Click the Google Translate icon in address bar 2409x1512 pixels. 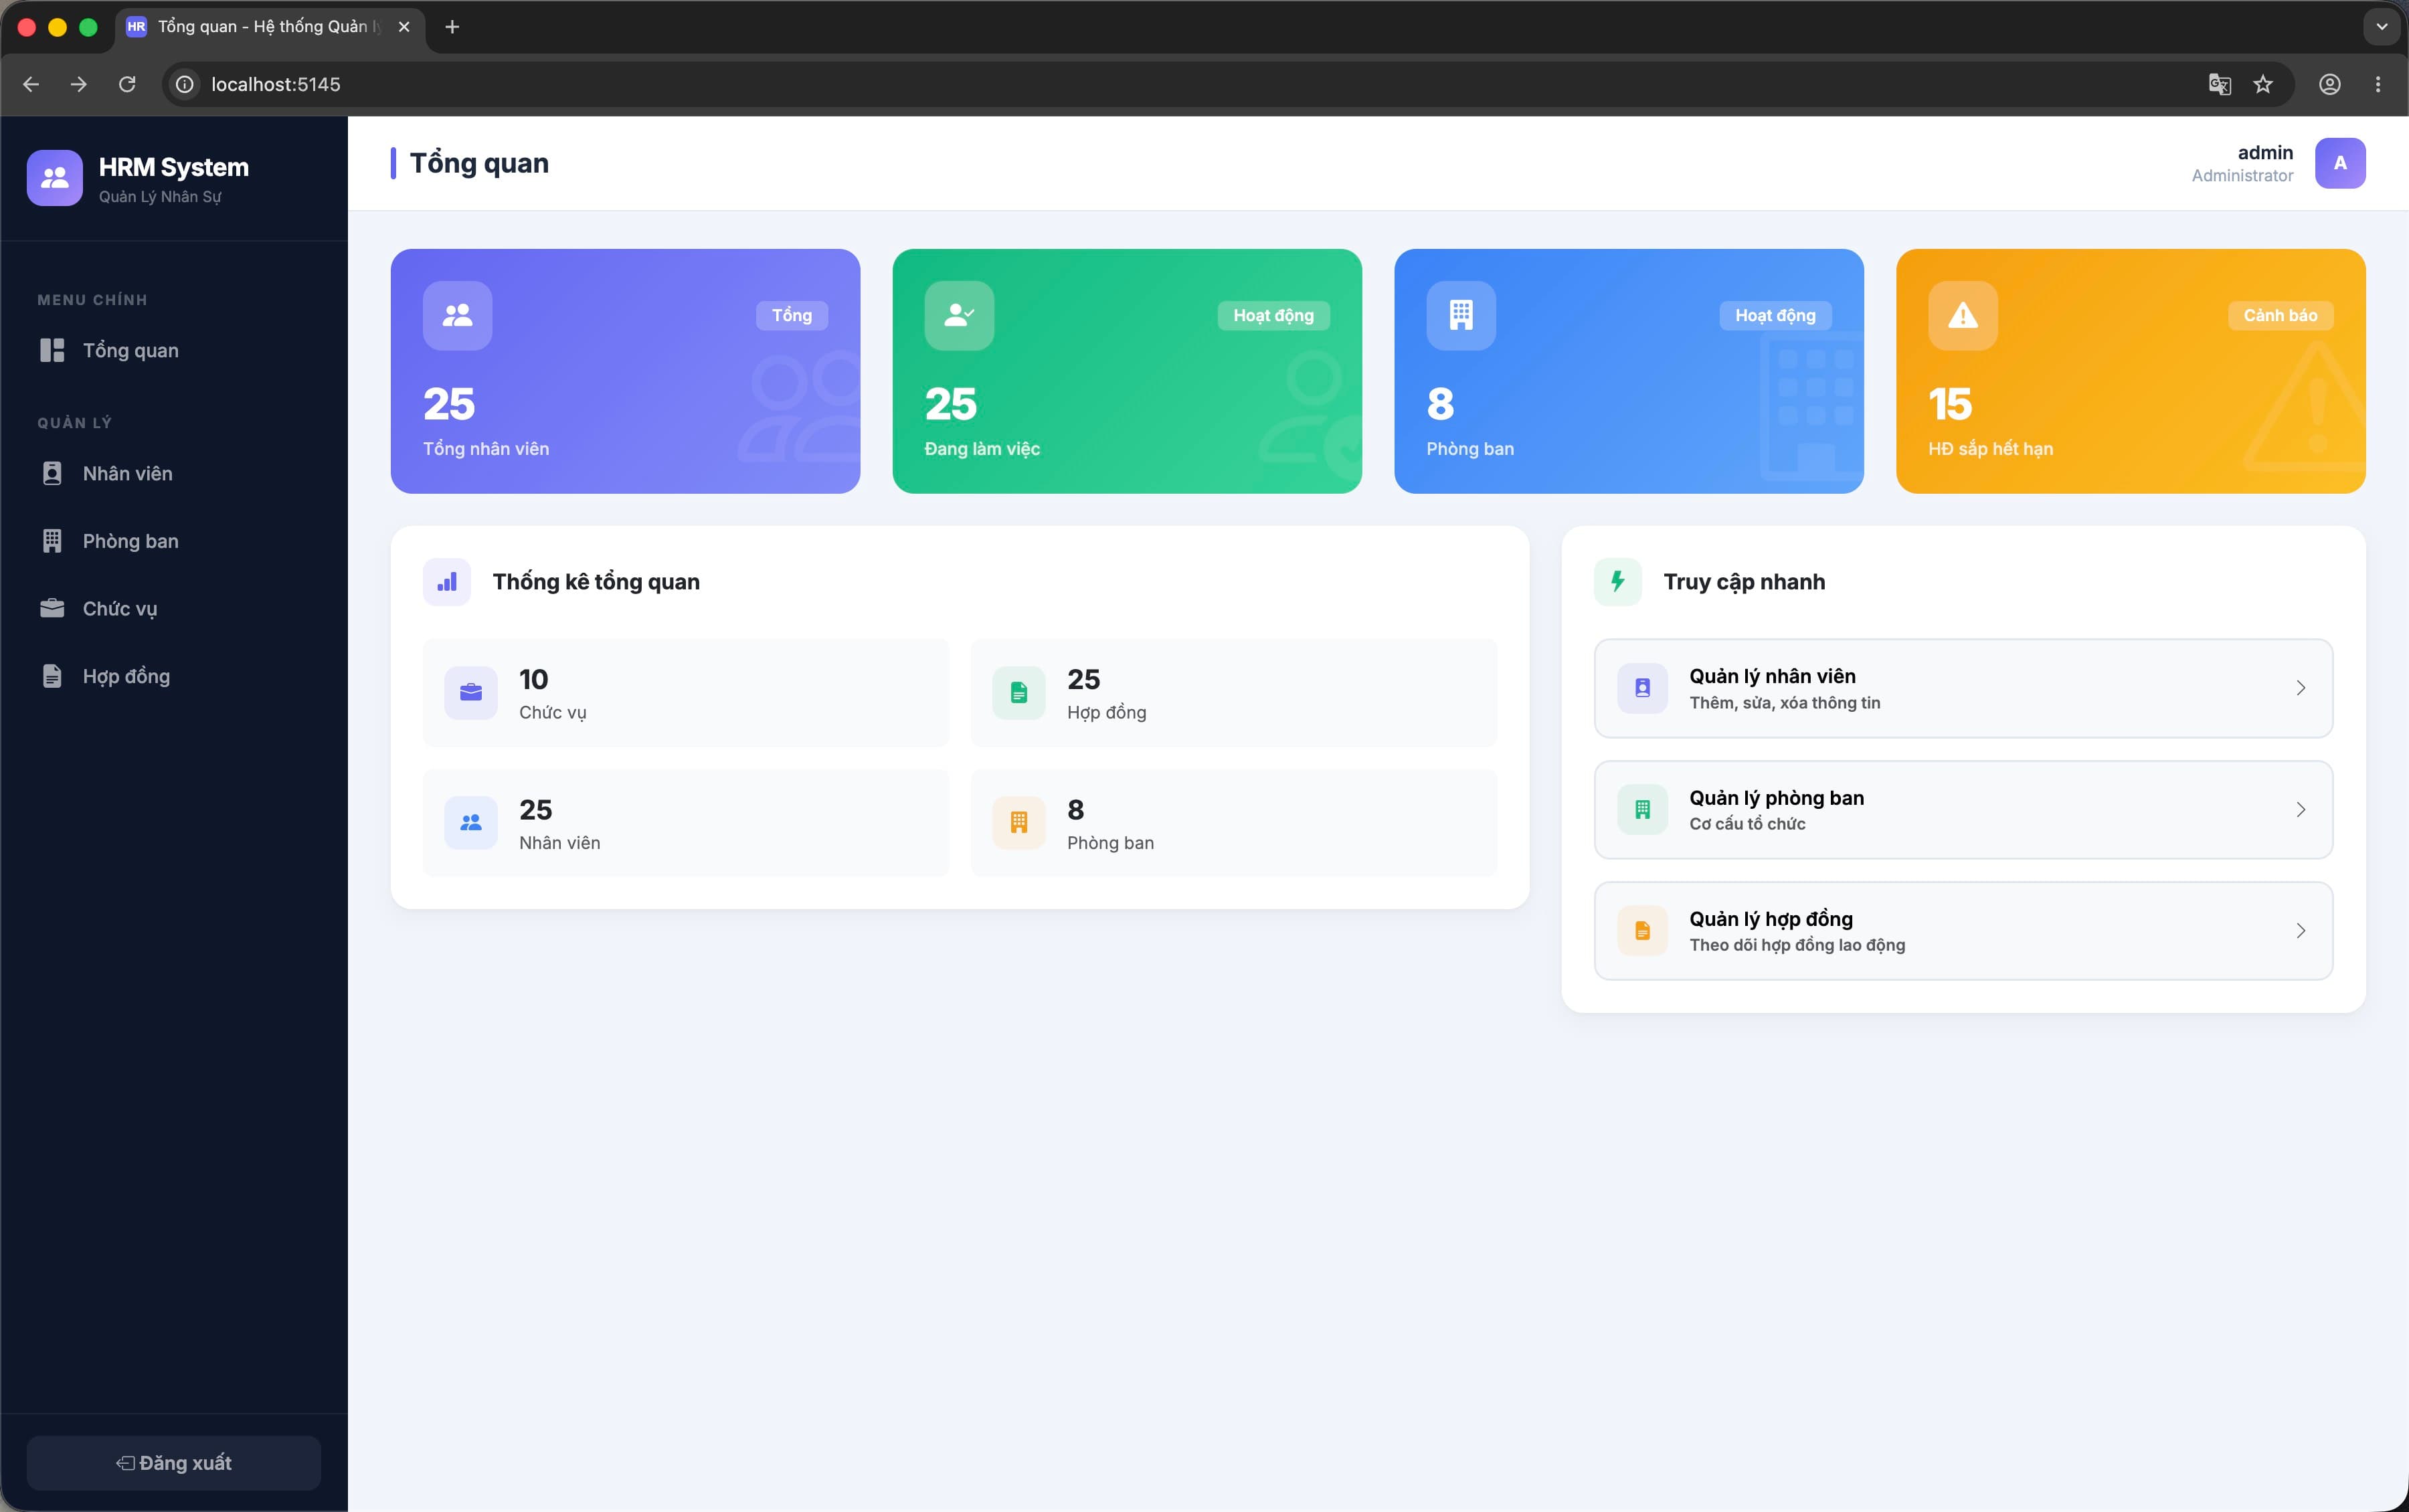pyautogui.click(x=2219, y=84)
